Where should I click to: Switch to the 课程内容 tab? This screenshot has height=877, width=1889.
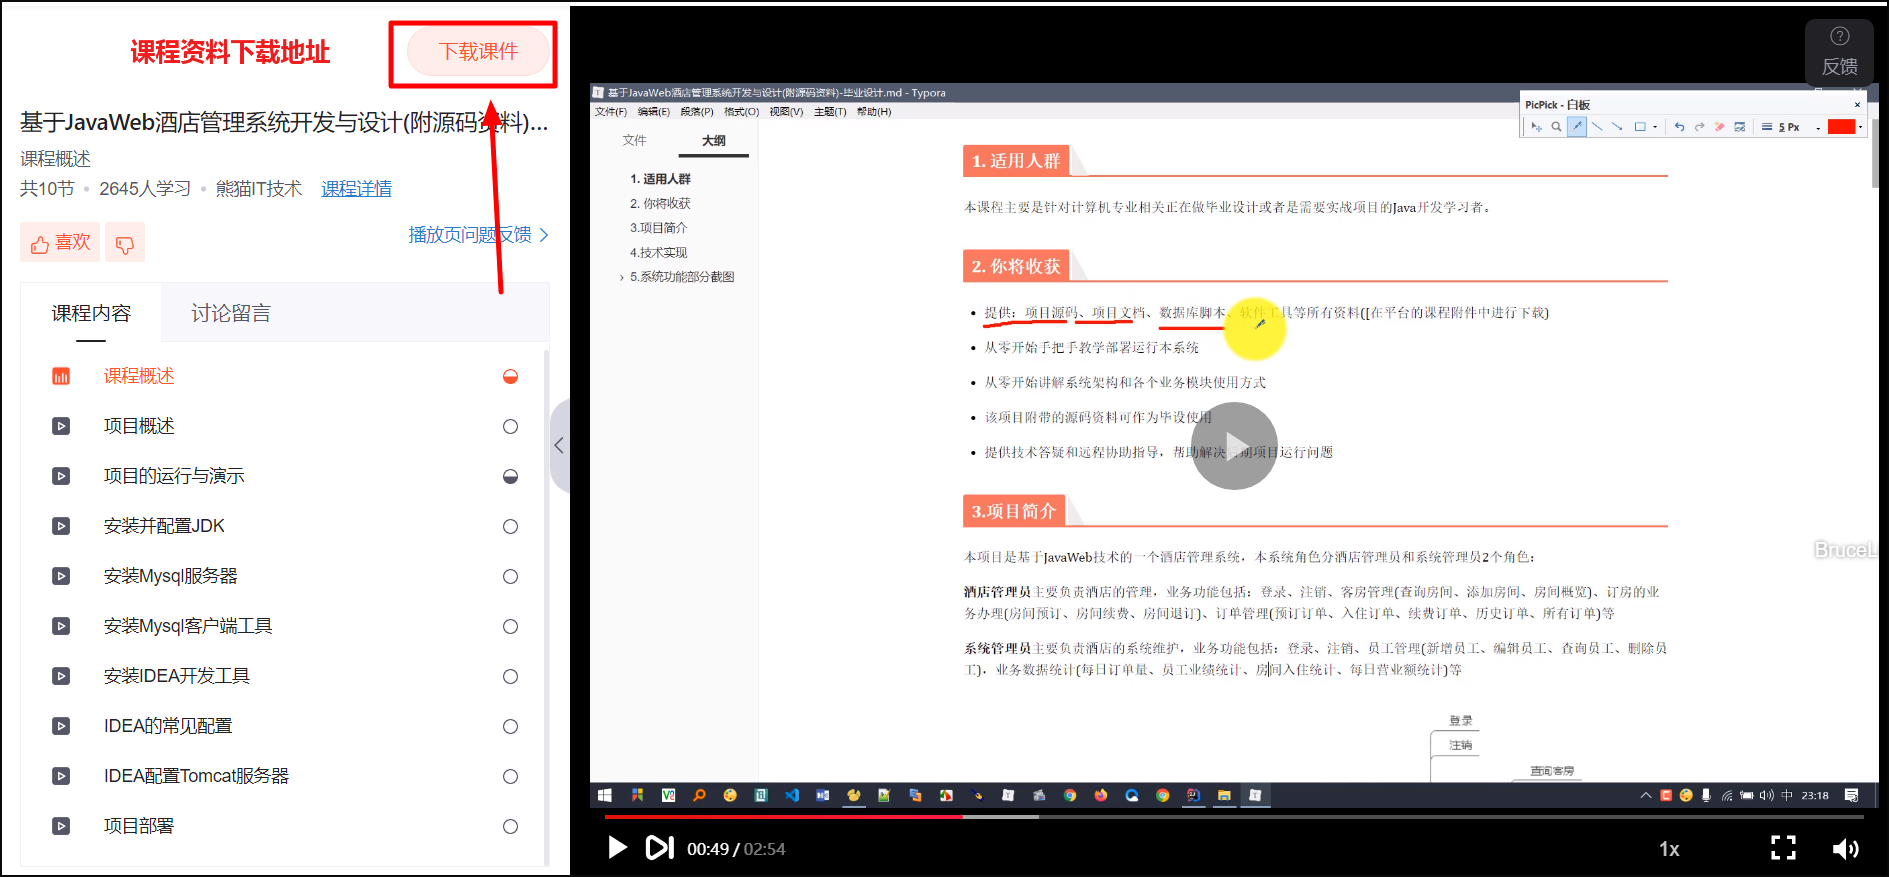pos(91,313)
